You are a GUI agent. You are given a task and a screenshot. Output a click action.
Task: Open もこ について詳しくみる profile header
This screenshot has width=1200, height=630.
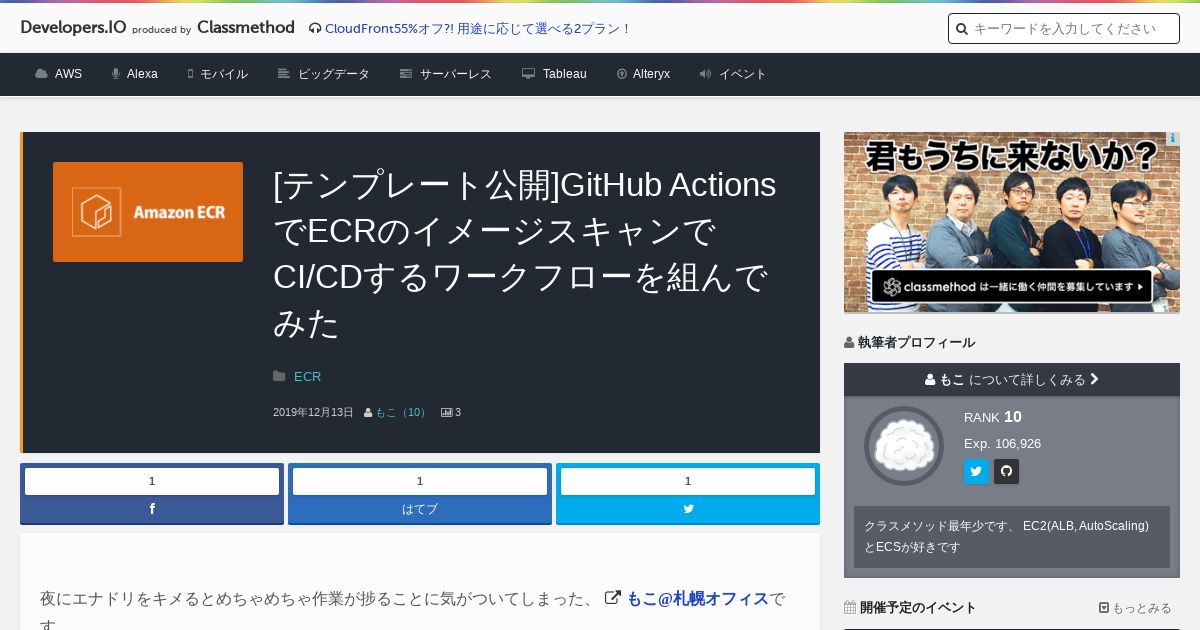[1012, 379]
